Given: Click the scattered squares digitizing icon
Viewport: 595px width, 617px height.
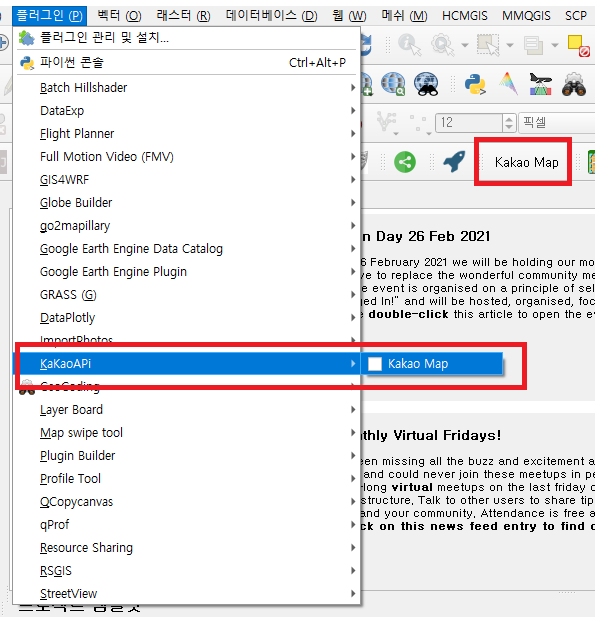Looking at the screenshot, I should [418, 122].
